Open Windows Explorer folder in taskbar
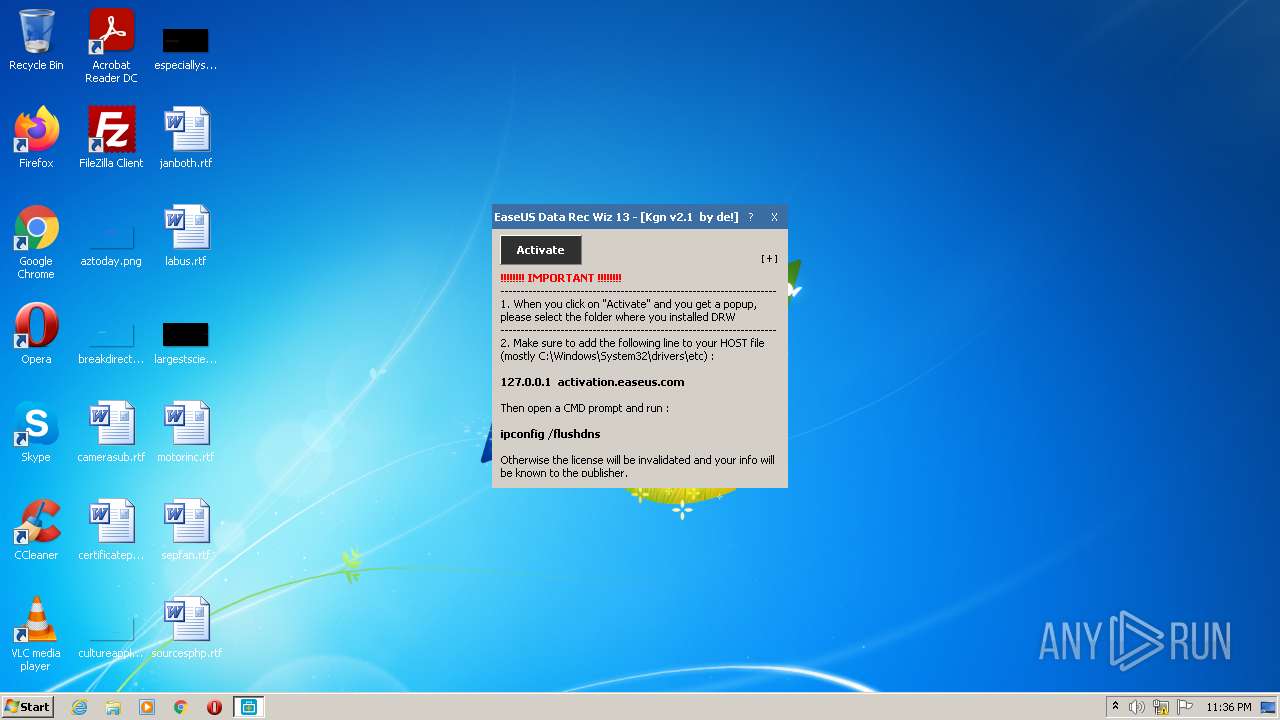This screenshot has width=1280, height=720. (x=113, y=707)
